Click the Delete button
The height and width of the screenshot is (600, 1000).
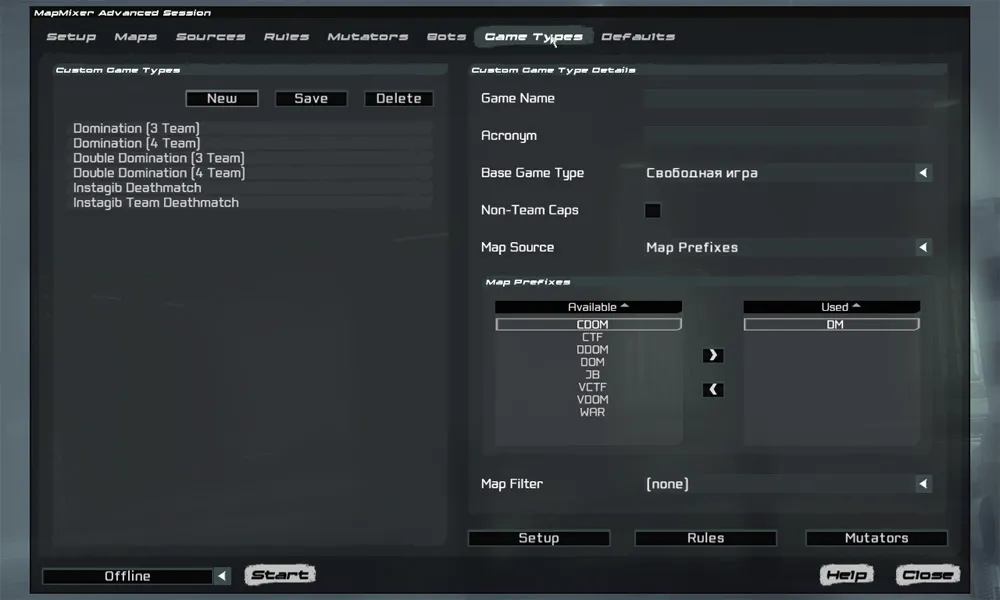coord(399,98)
